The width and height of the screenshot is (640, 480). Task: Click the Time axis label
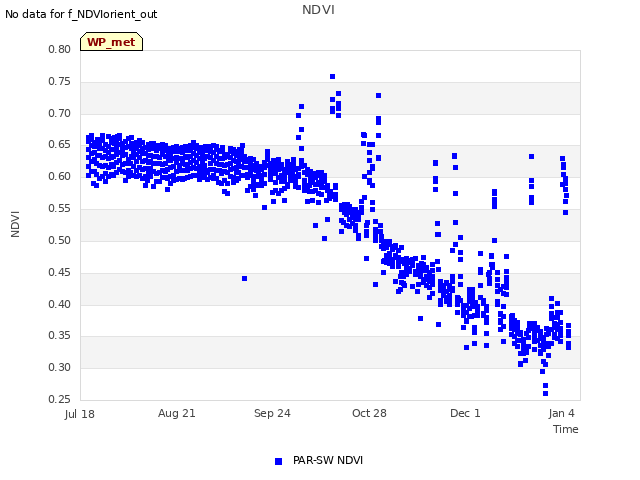(x=565, y=429)
